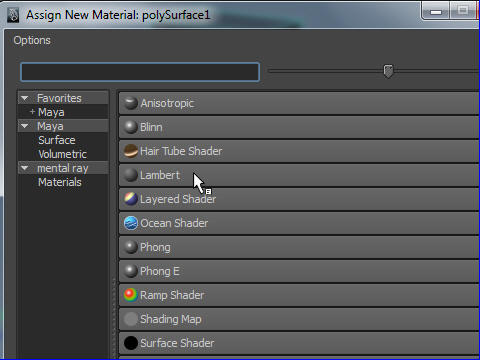The image size is (480, 360).
Task: Select the Shading Map entry
Action: tap(299, 319)
